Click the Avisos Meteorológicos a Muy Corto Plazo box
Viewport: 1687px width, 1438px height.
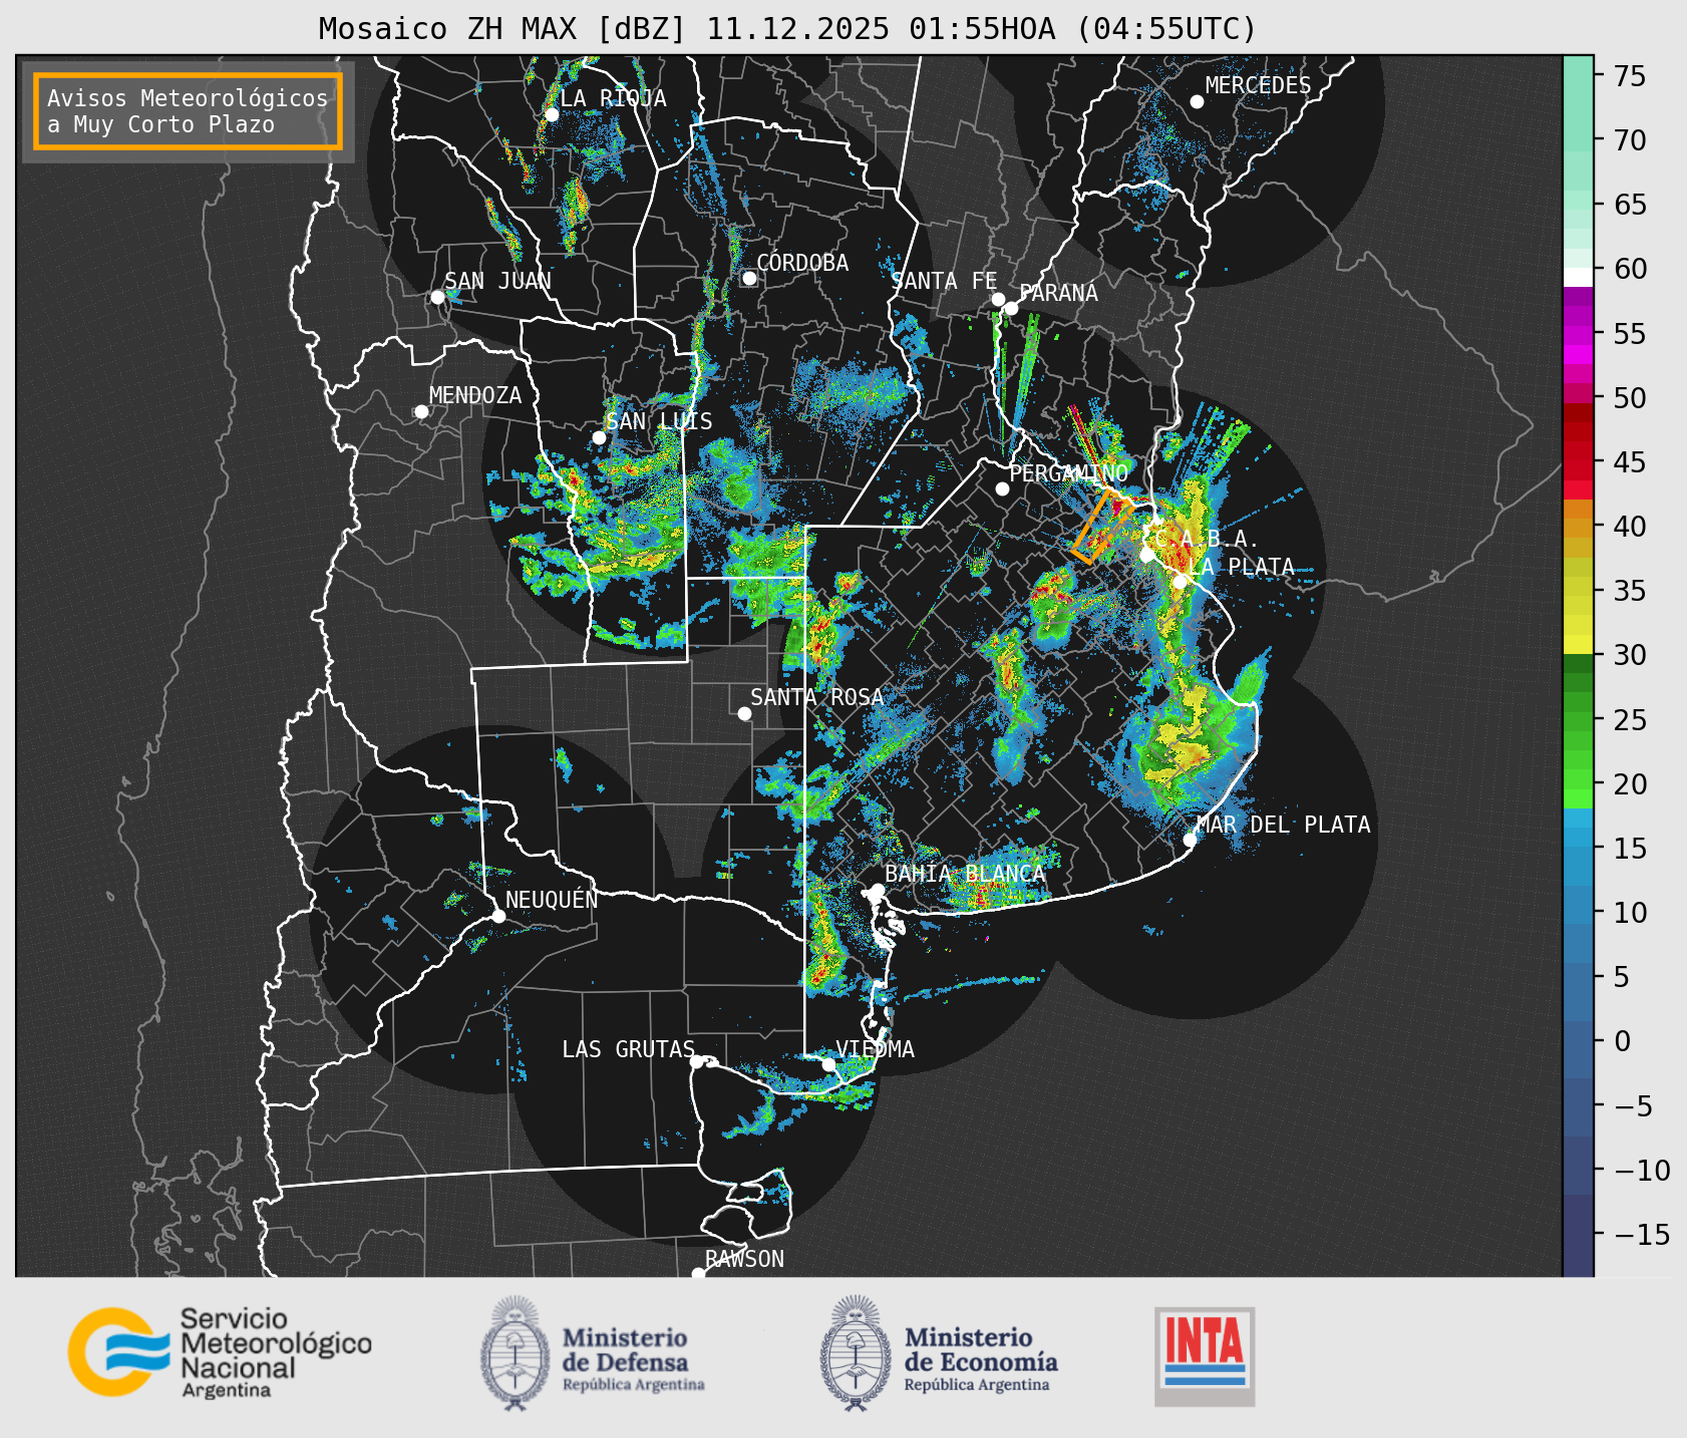188,111
